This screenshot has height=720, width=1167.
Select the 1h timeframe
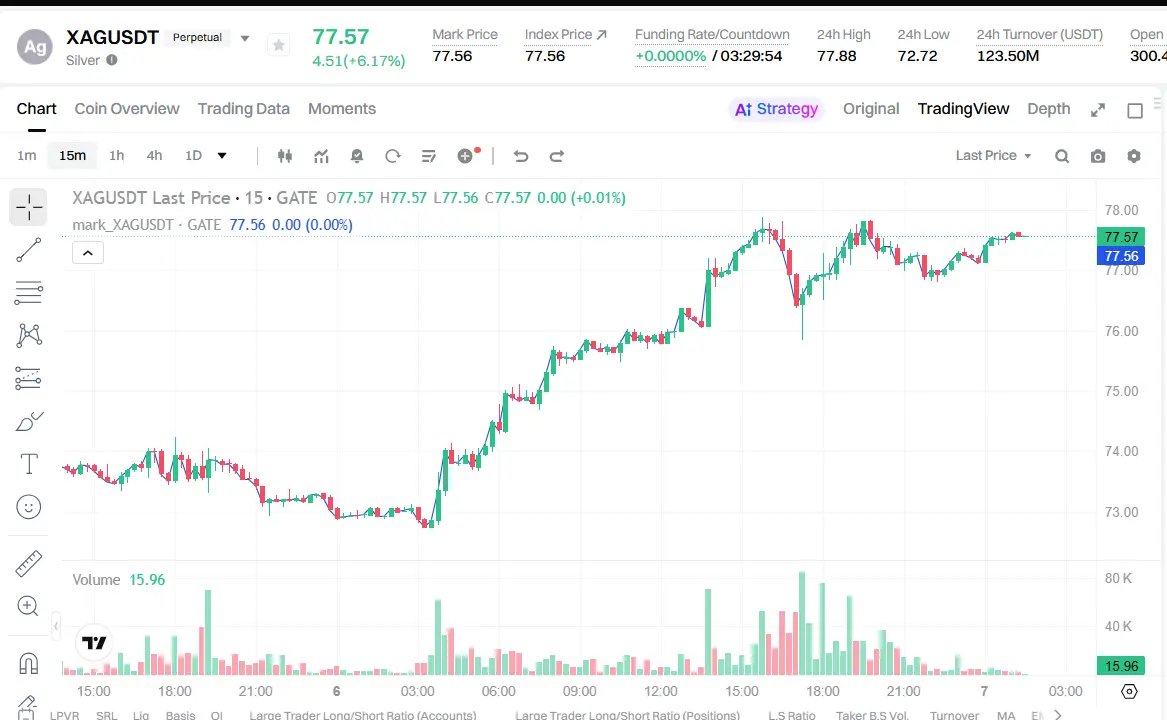pyautogui.click(x=116, y=156)
